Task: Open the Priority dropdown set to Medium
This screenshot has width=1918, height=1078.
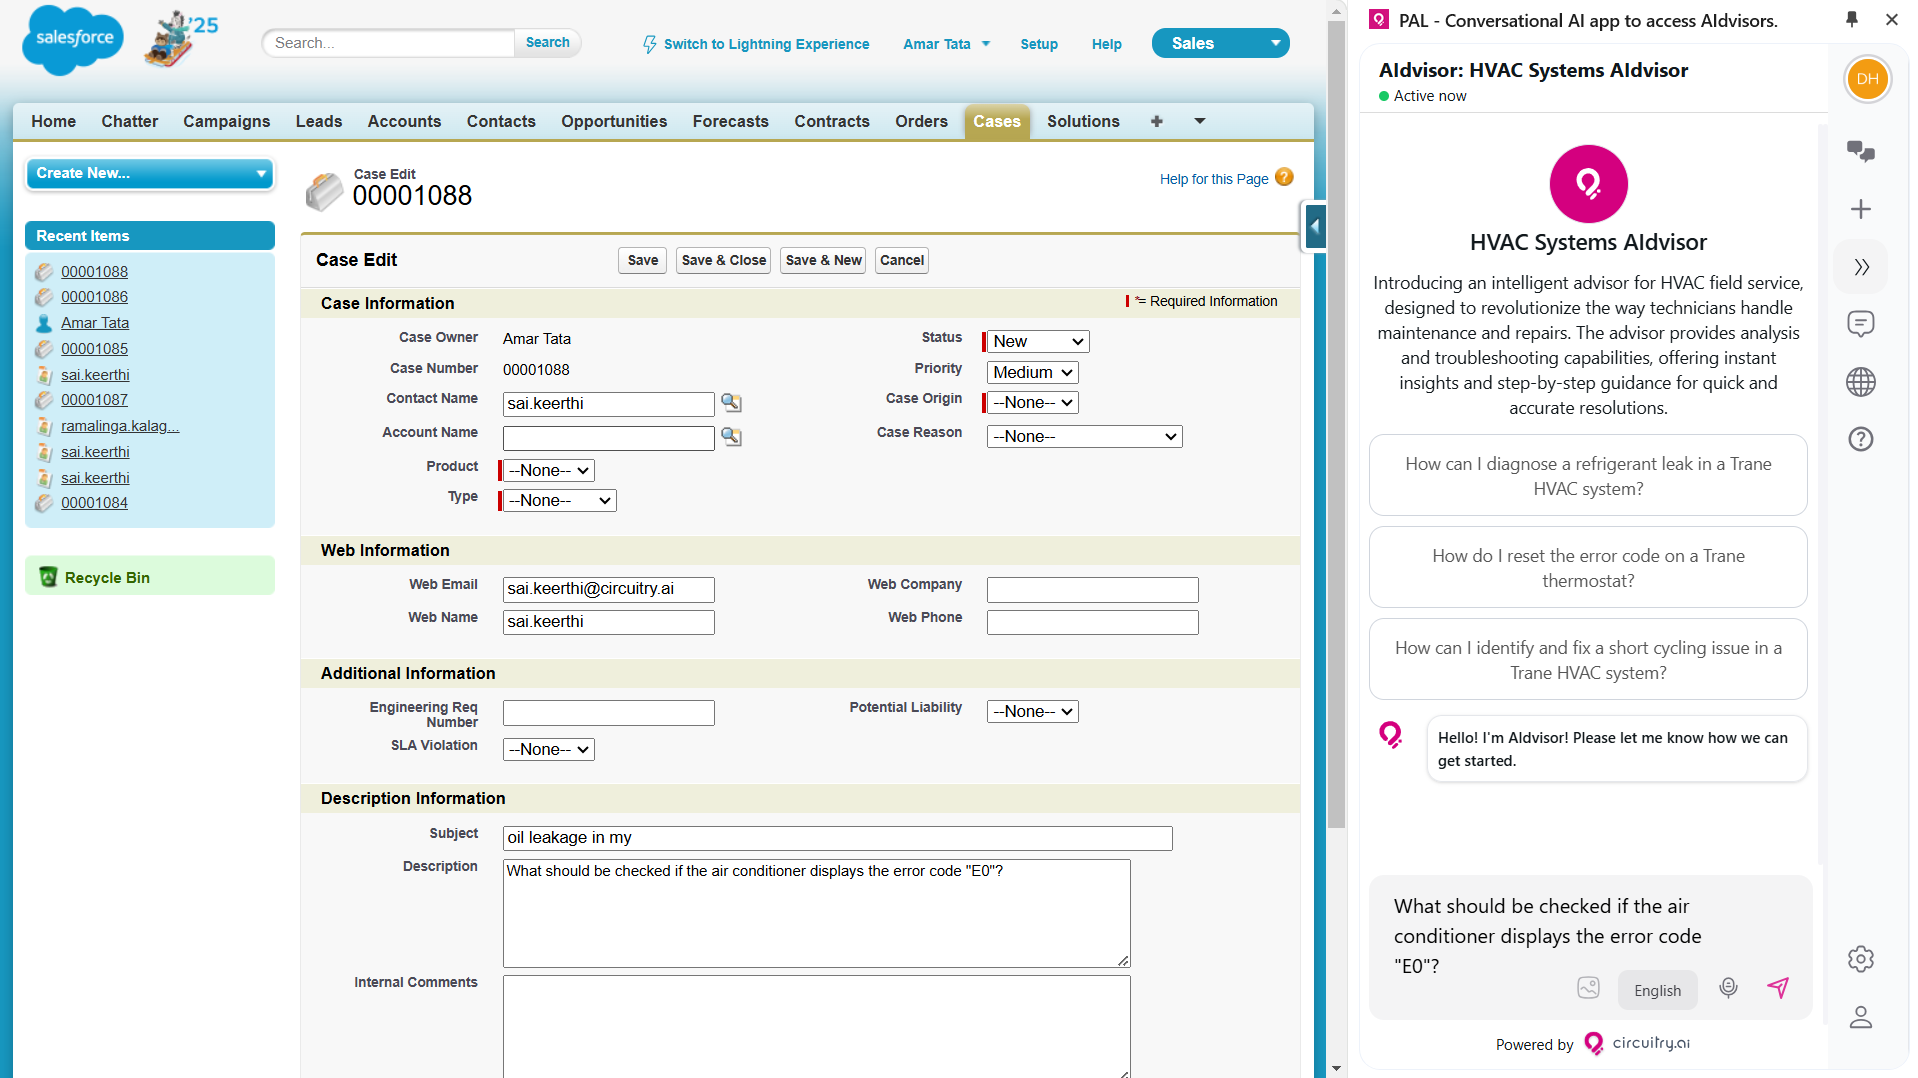Action: 1032,373
